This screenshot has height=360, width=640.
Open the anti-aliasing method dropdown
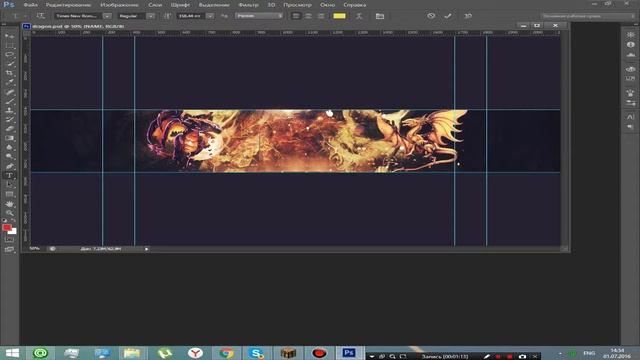(259, 16)
